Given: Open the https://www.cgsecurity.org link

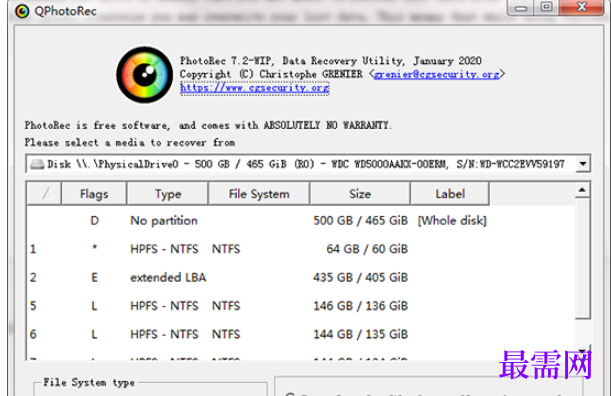Looking at the screenshot, I should click(255, 88).
